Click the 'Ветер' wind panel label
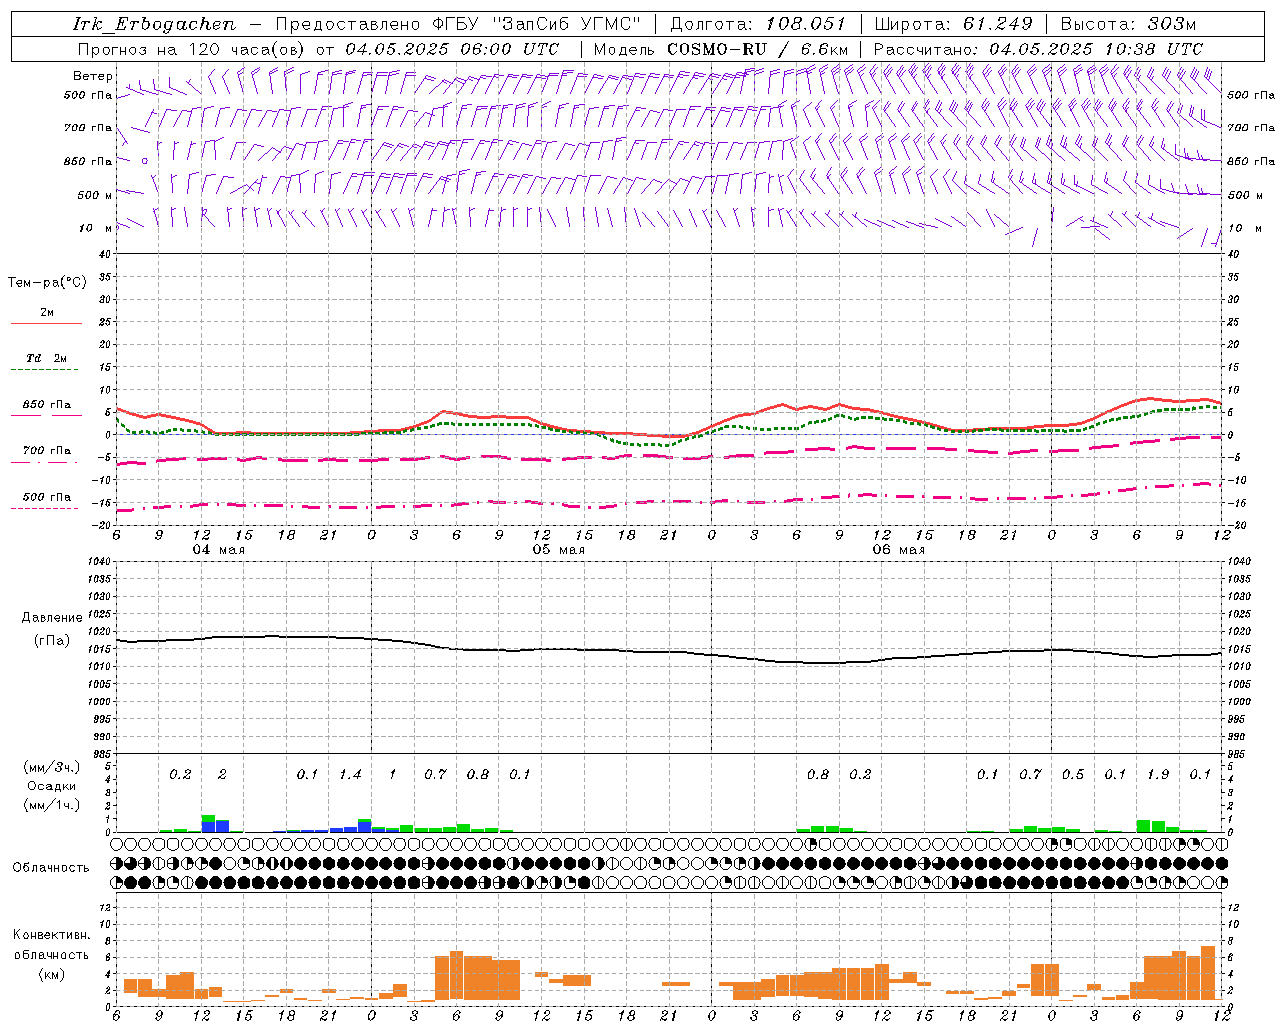 tap(92, 76)
